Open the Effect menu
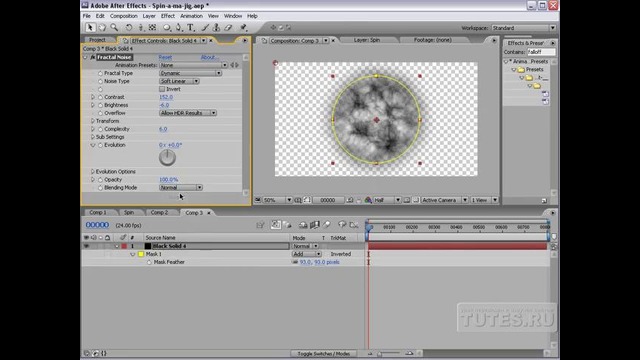640x360 pixels. point(168,16)
